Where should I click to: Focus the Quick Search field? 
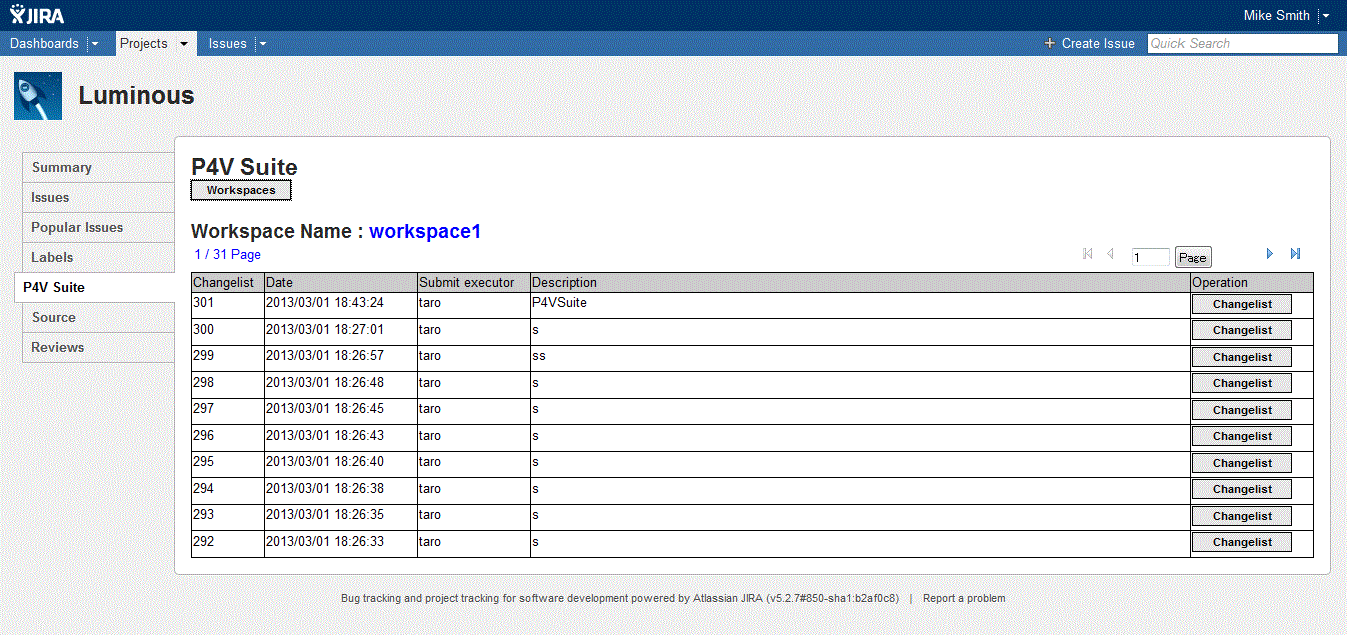point(1242,43)
